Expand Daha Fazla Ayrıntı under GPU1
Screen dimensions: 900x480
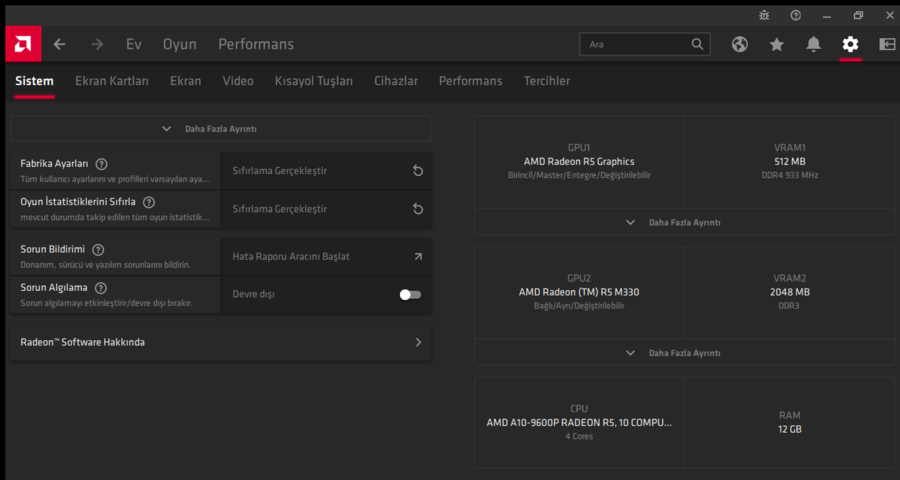tap(684, 222)
